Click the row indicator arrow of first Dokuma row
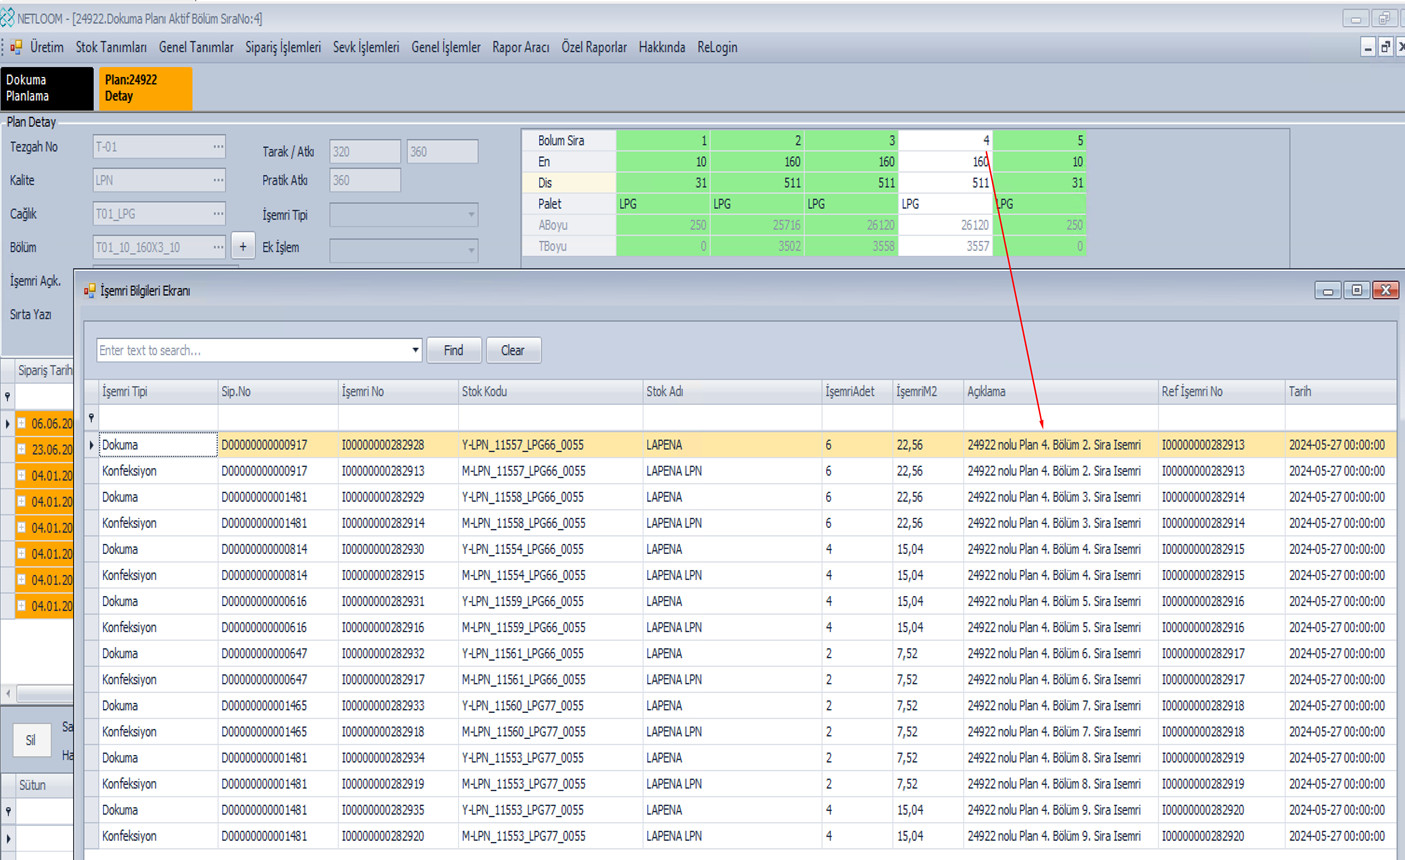 (x=92, y=445)
